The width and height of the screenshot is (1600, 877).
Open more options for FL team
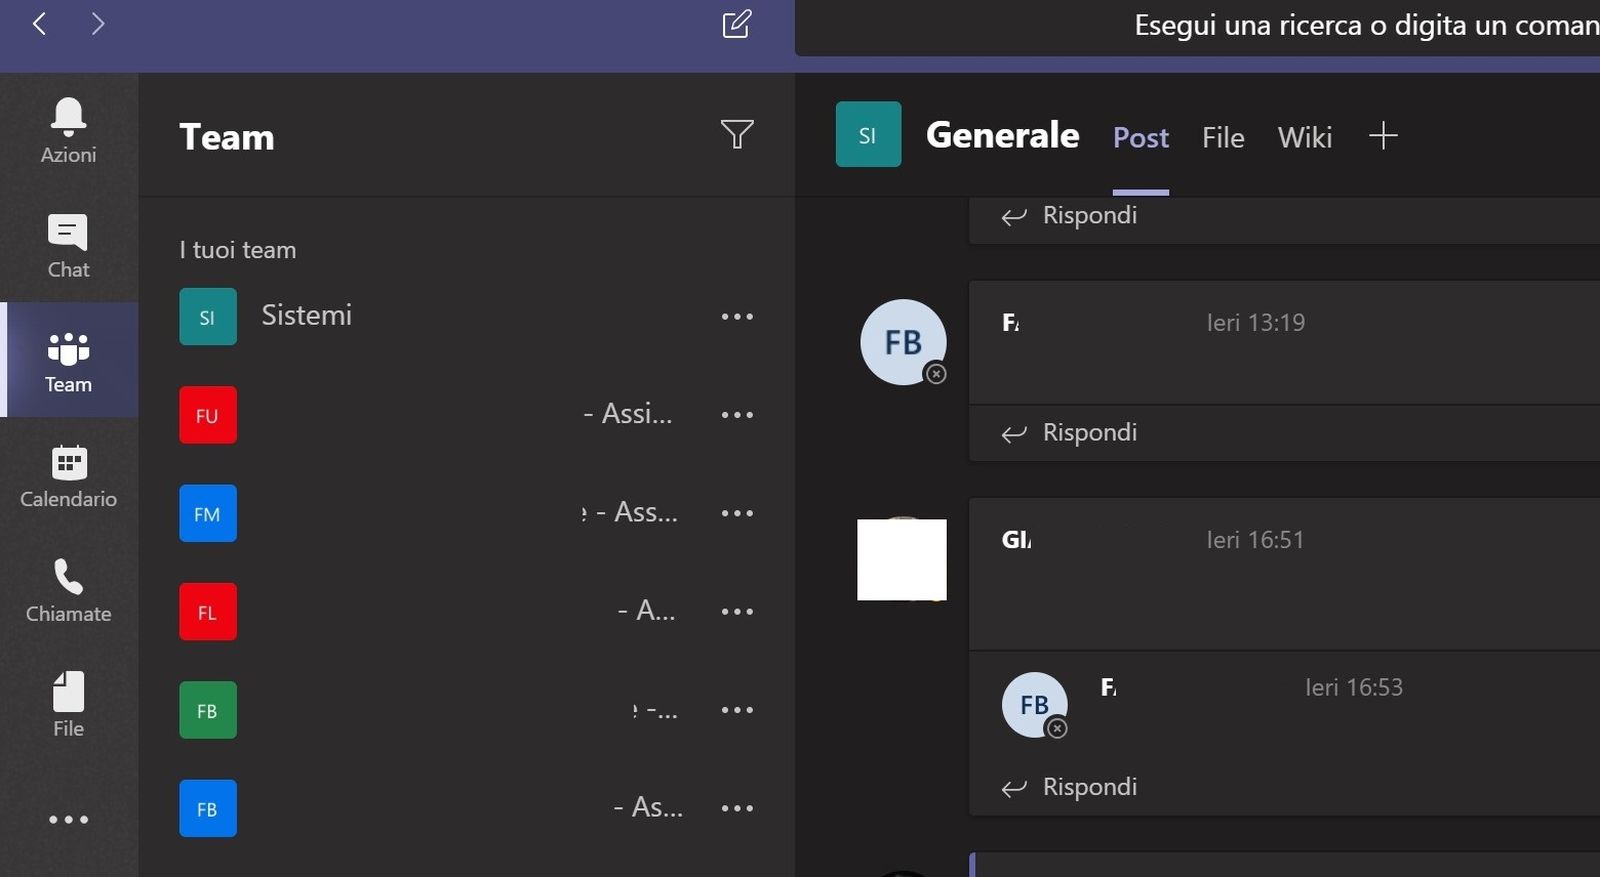click(737, 611)
